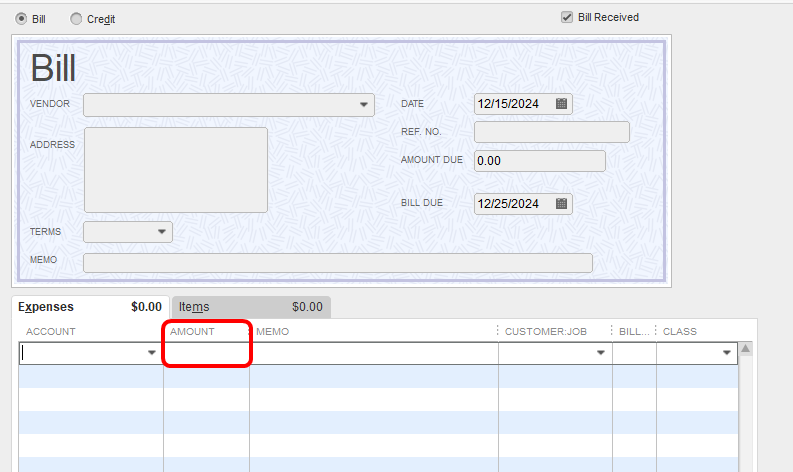
Task: Expand the Account dropdown in first row
Action: [x=151, y=353]
